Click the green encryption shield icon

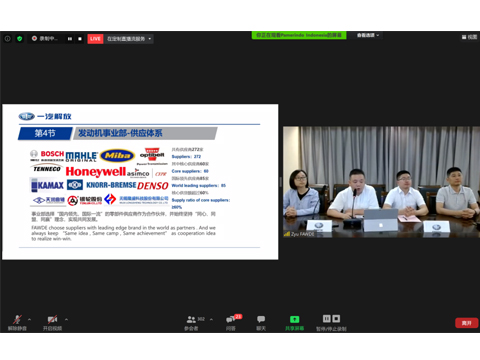20,39
